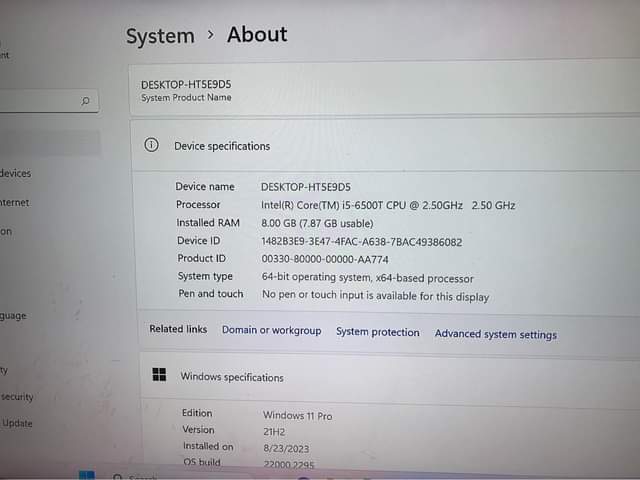Screen dimensions: 640x480
Task: Click the Installed RAM value 8.00 GB
Action: coord(317,223)
